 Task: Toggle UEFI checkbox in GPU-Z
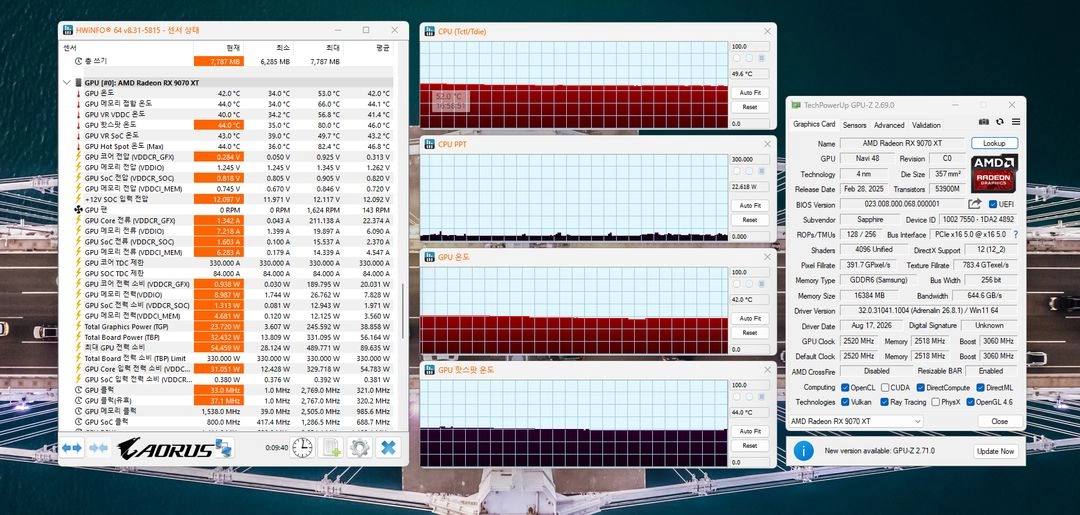click(x=993, y=204)
